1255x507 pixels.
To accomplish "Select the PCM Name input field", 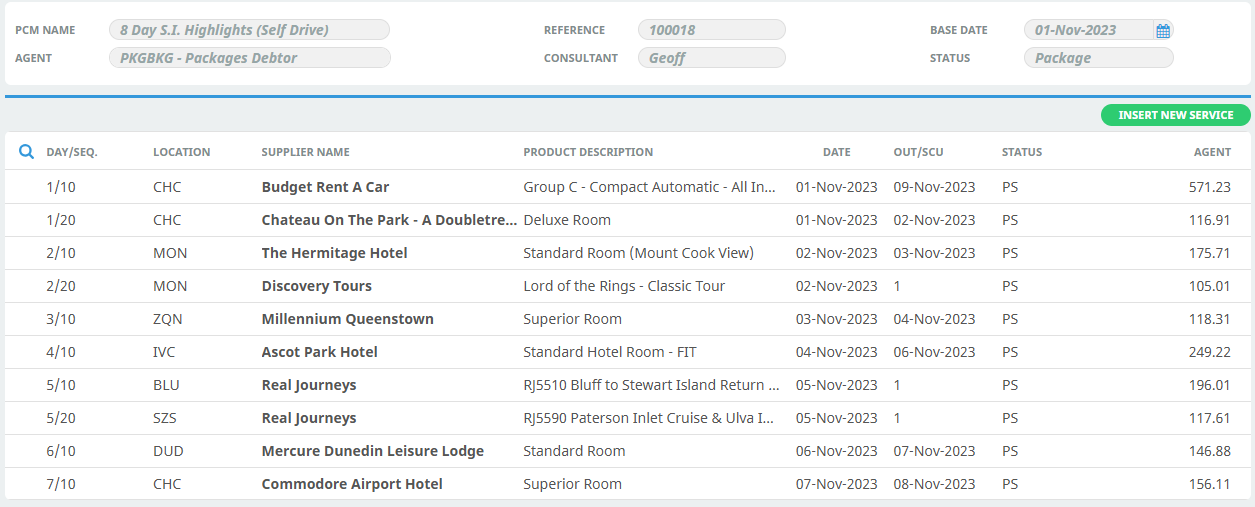I will (249, 30).
